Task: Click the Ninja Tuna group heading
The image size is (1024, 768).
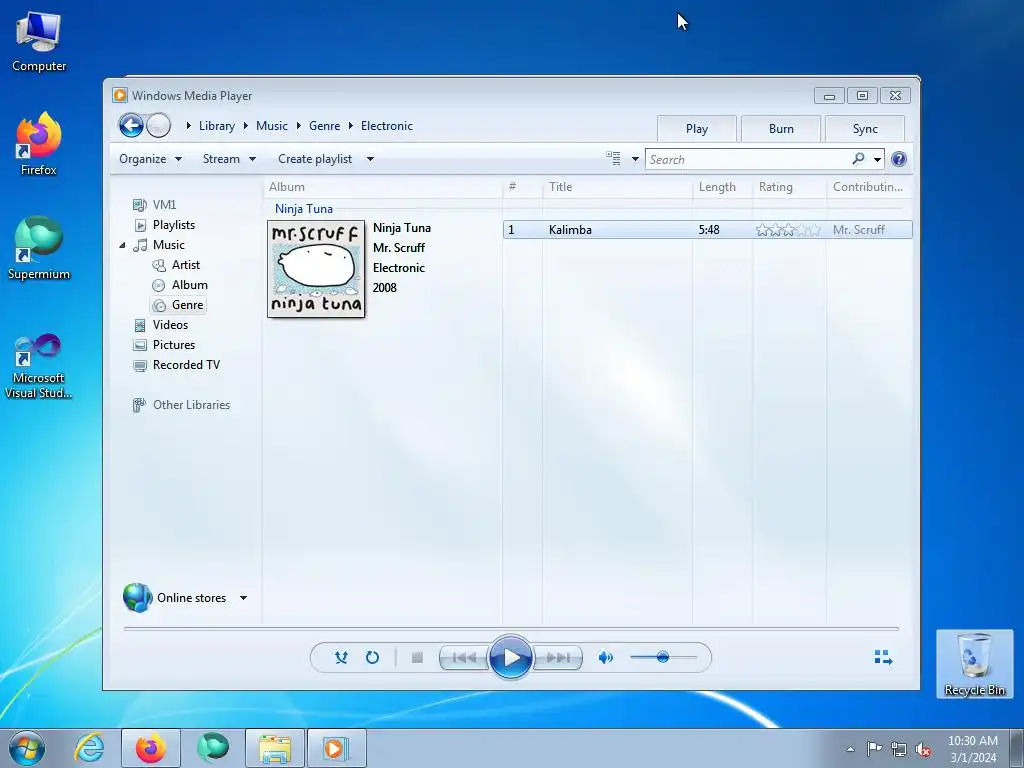Action: (304, 209)
